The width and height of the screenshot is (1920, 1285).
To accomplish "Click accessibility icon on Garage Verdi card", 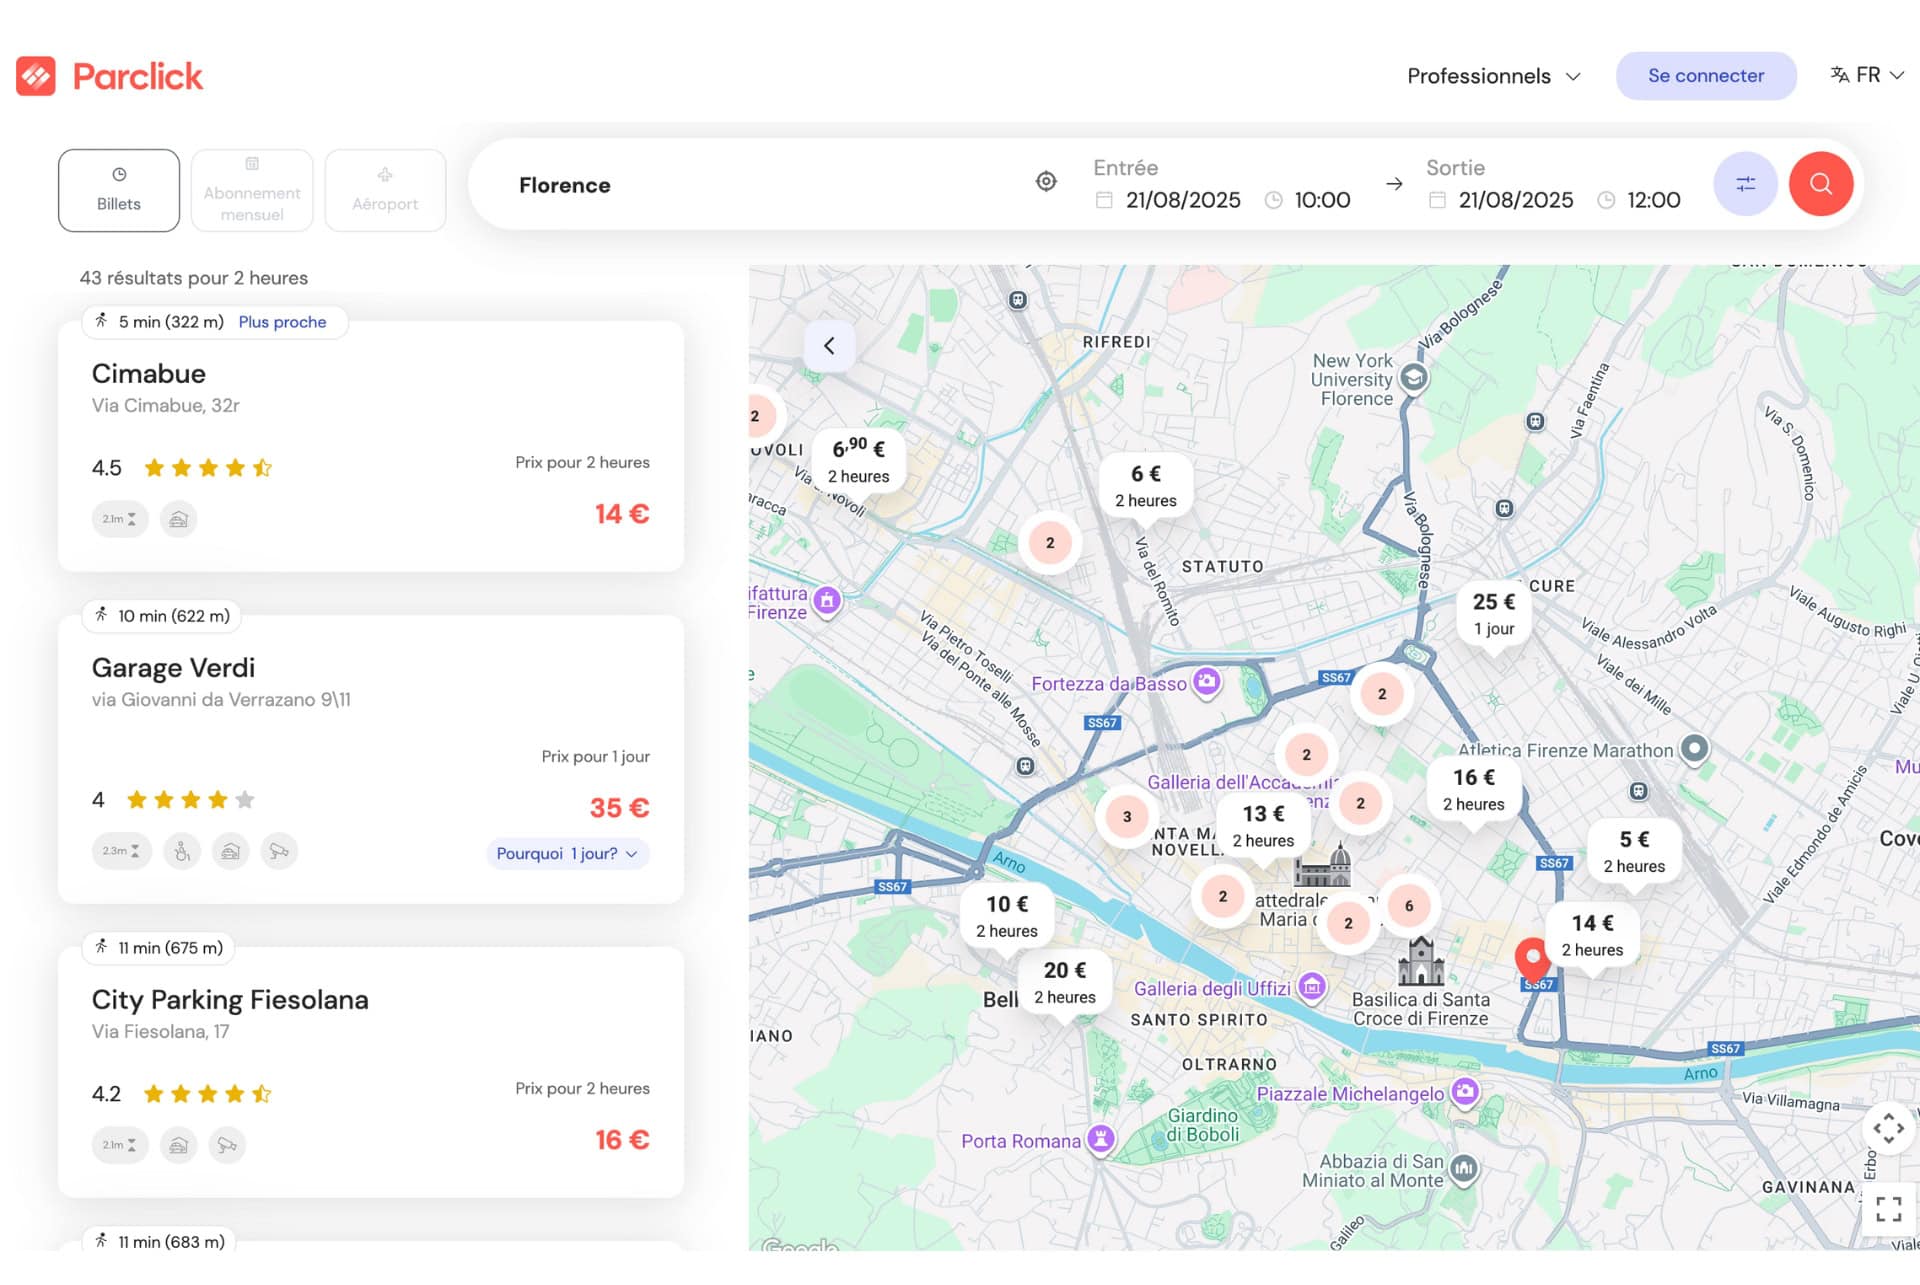I will coord(182,851).
